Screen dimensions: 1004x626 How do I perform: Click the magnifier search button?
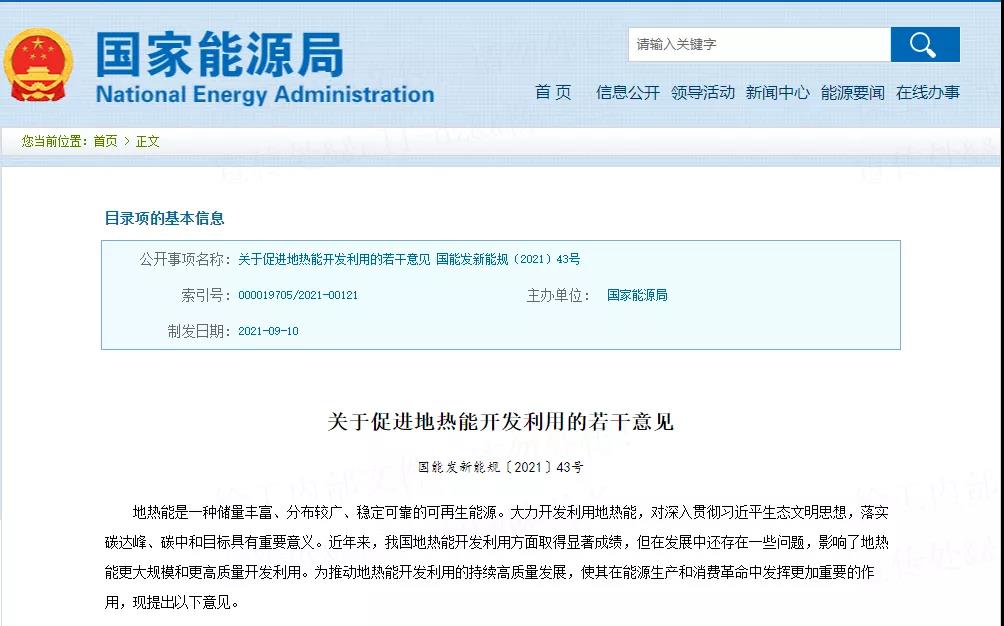[924, 45]
